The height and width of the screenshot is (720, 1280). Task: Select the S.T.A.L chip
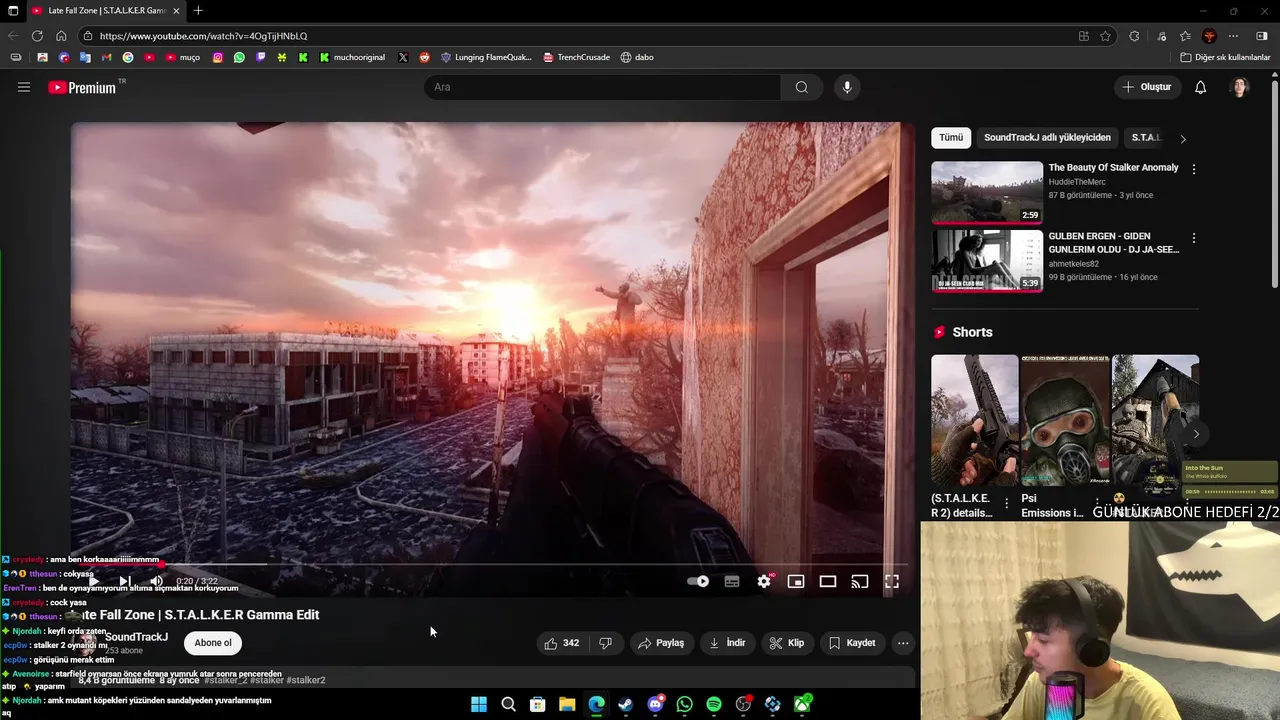[1146, 138]
